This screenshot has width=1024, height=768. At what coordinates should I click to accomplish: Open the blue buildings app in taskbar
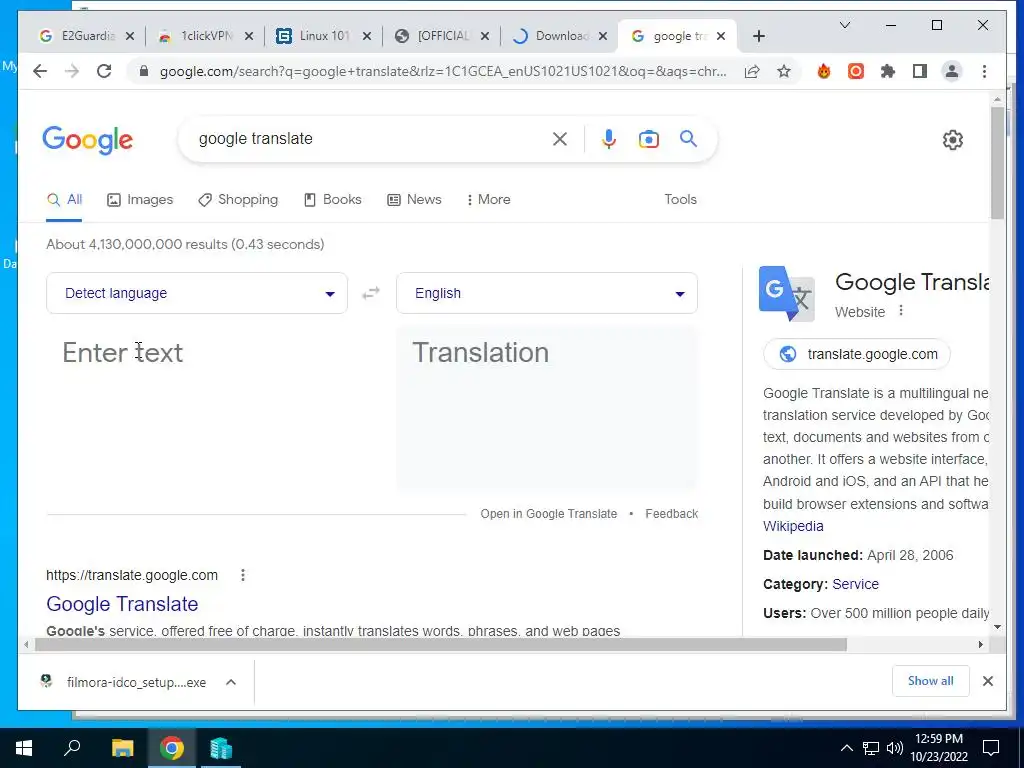(221, 748)
